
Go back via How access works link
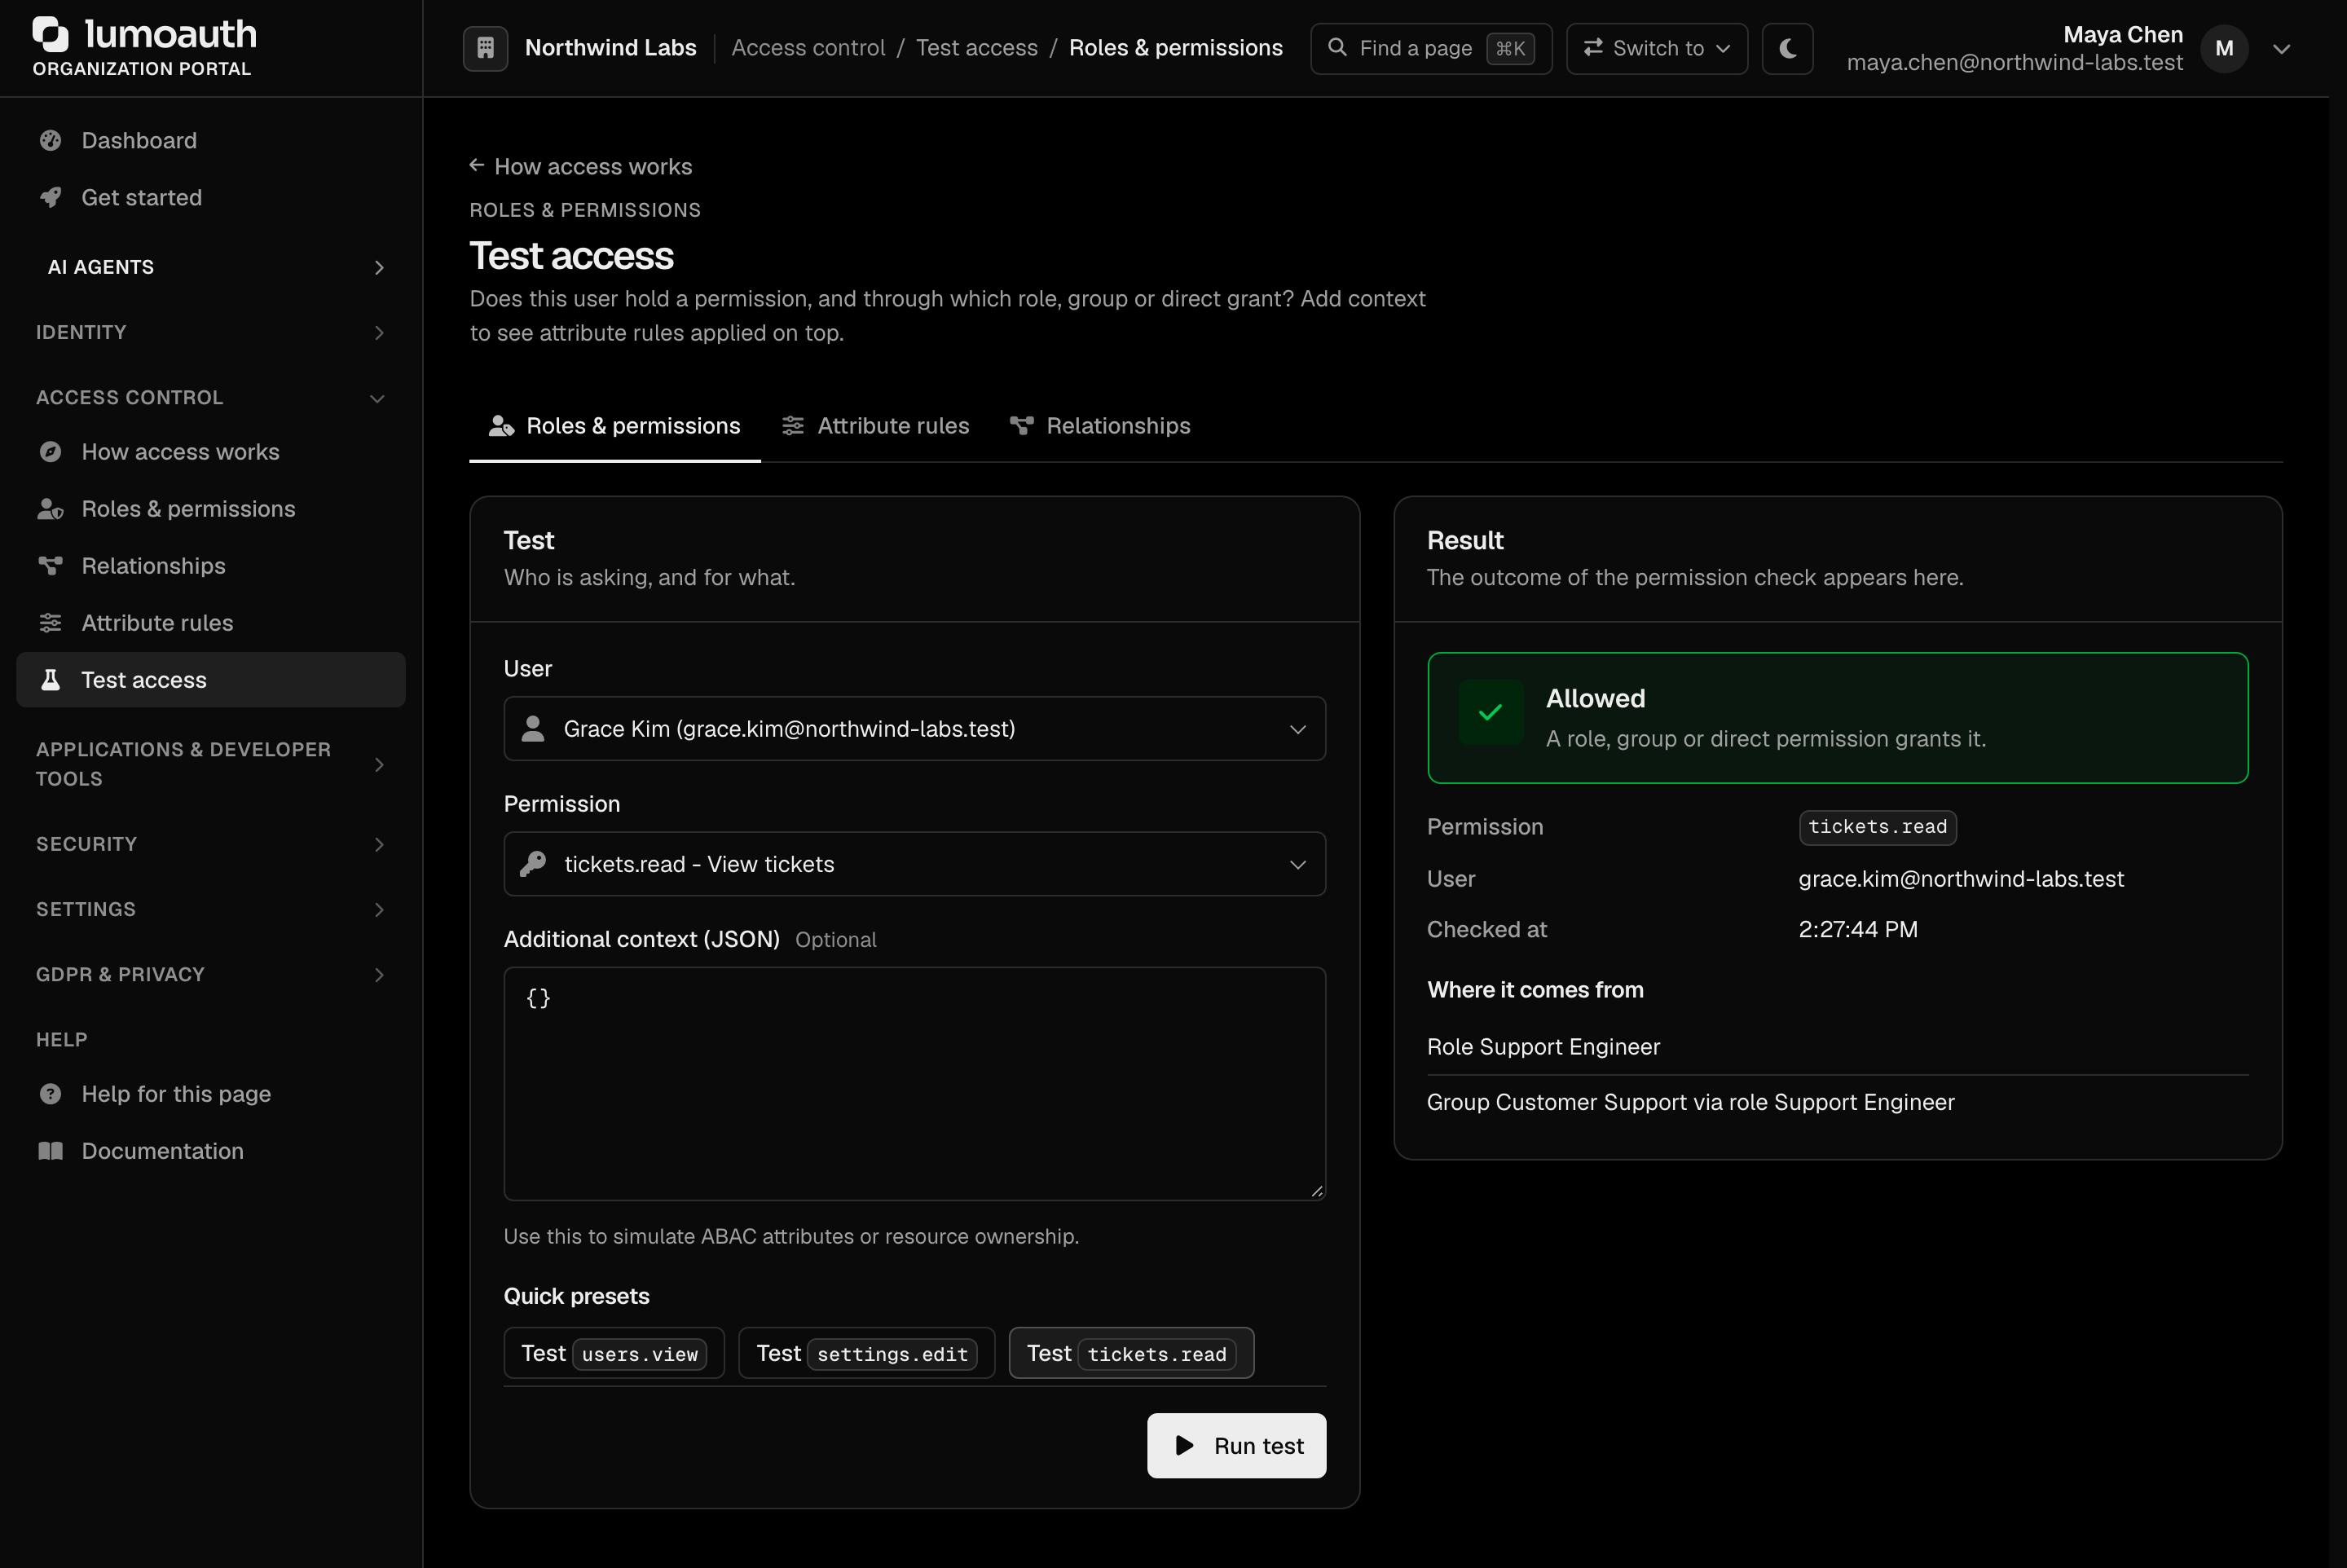tap(581, 167)
